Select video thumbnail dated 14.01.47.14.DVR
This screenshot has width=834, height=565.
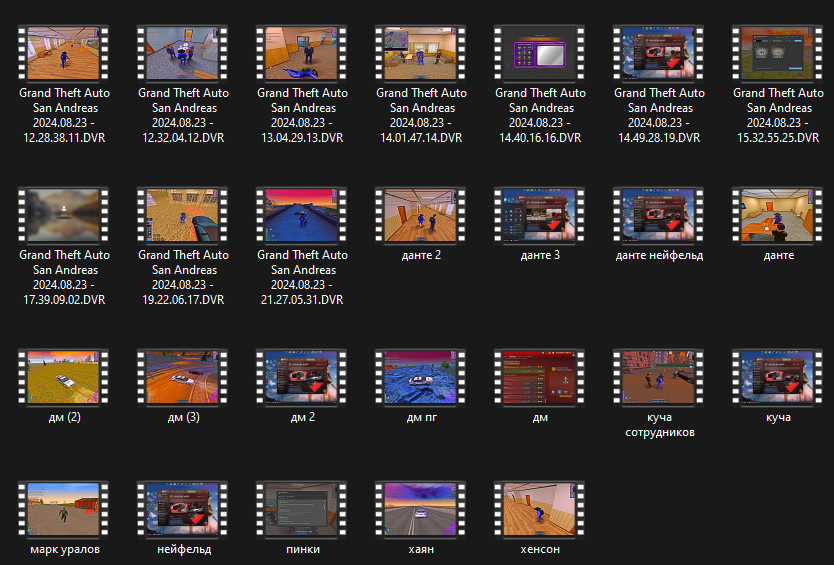421,53
